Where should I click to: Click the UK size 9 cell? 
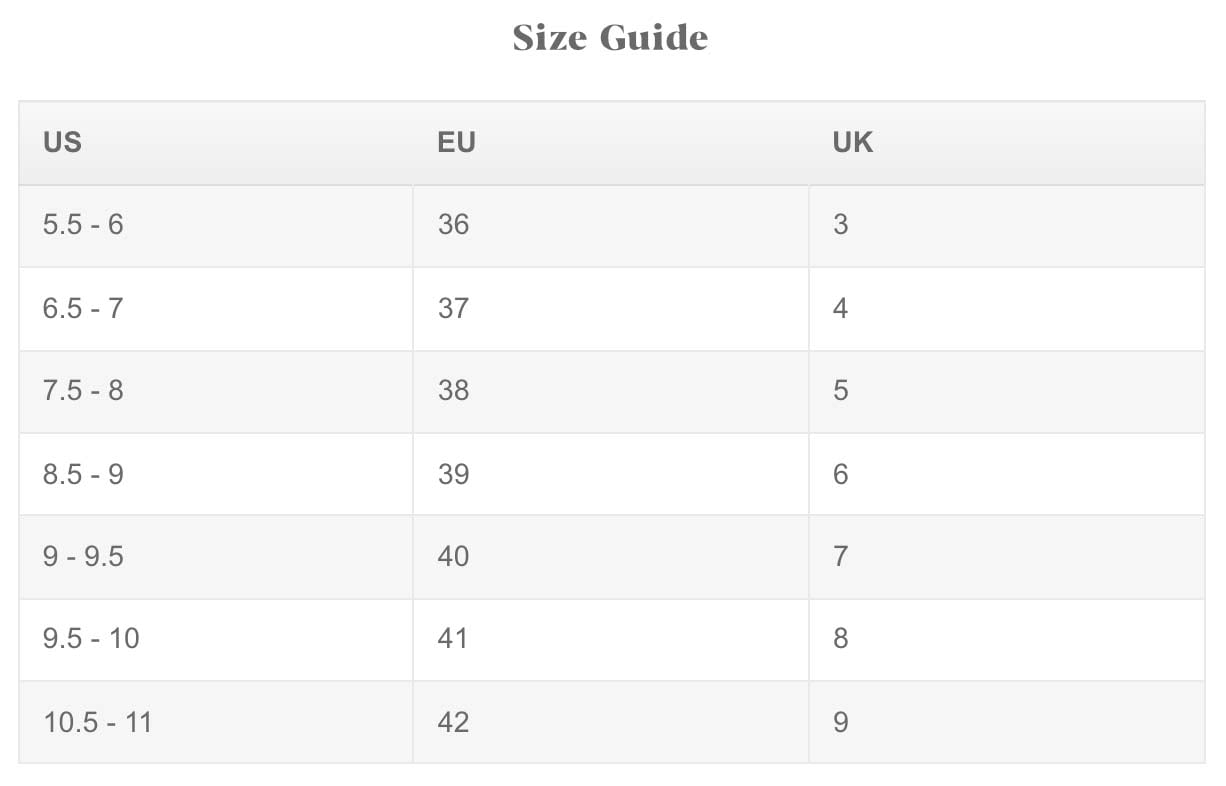(x=840, y=722)
